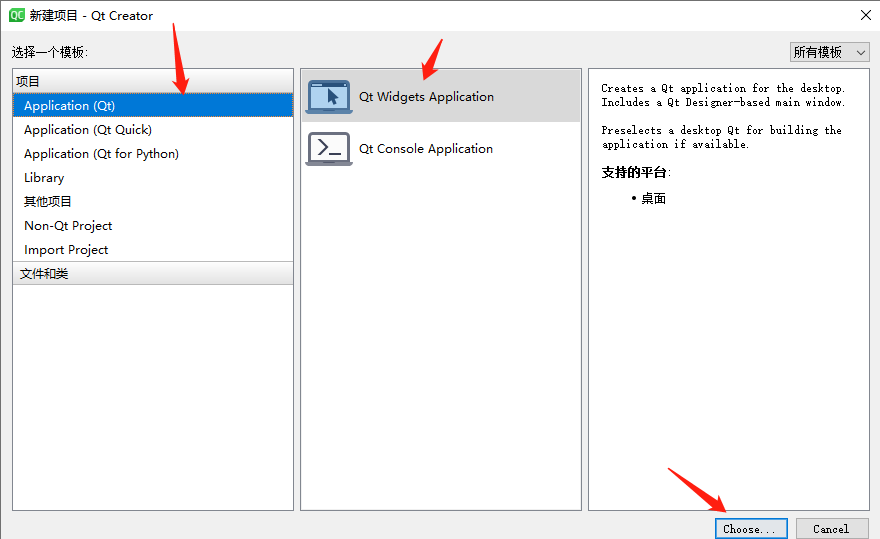Image resolution: width=880 pixels, height=539 pixels.
Task: Select the Library category
Action: tap(153, 178)
